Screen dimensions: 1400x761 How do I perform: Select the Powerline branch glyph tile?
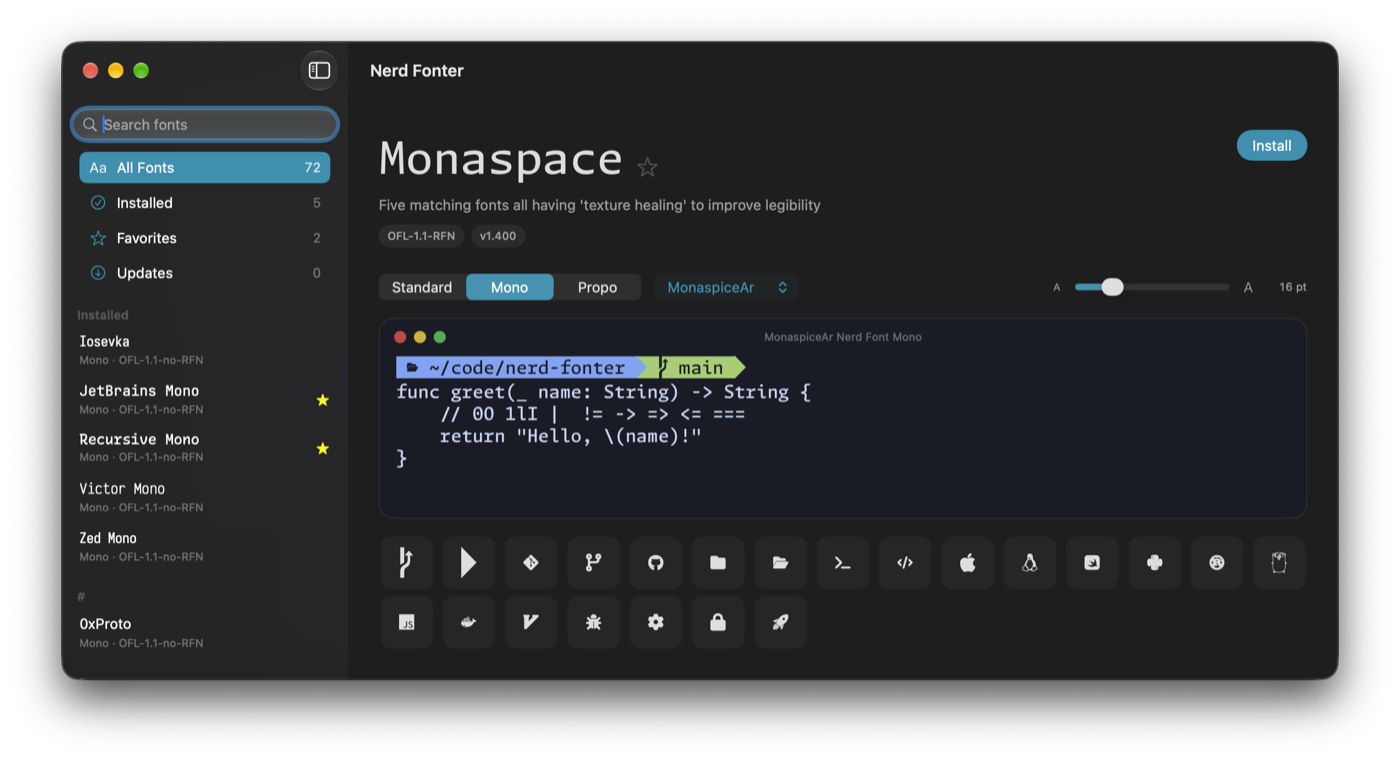click(406, 563)
